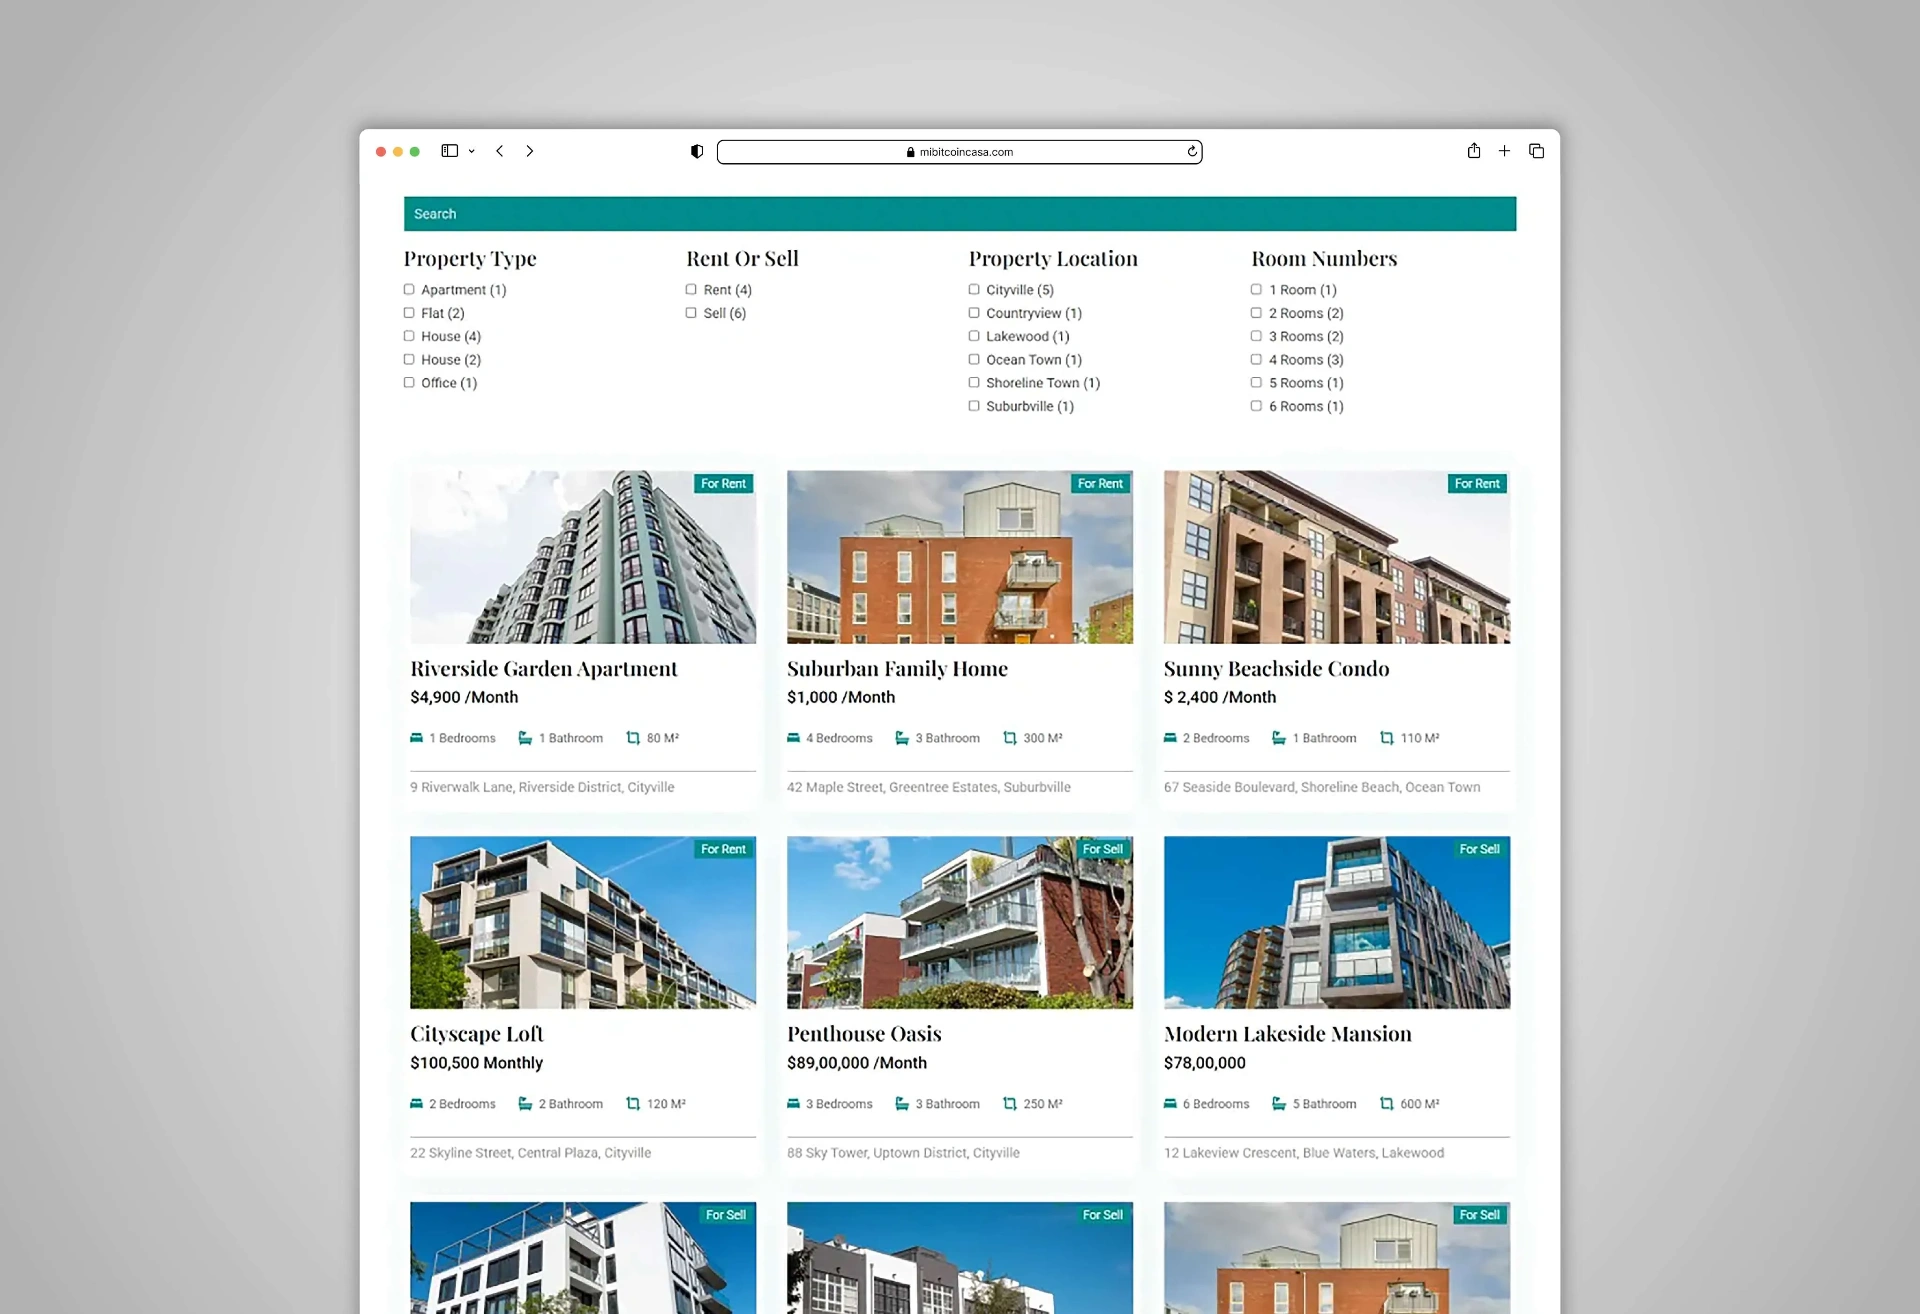Open the privacy shield icon

click(x=697, y=151)
